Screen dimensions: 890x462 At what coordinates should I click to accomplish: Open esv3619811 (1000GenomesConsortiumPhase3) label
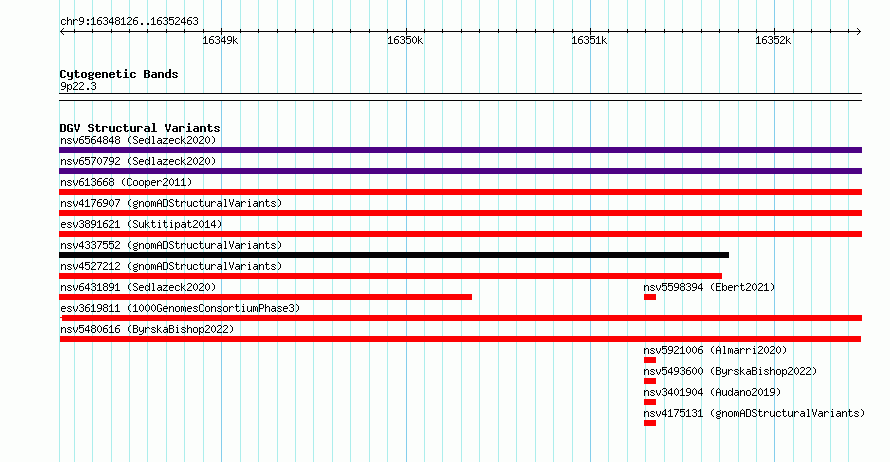pos(180,308)
